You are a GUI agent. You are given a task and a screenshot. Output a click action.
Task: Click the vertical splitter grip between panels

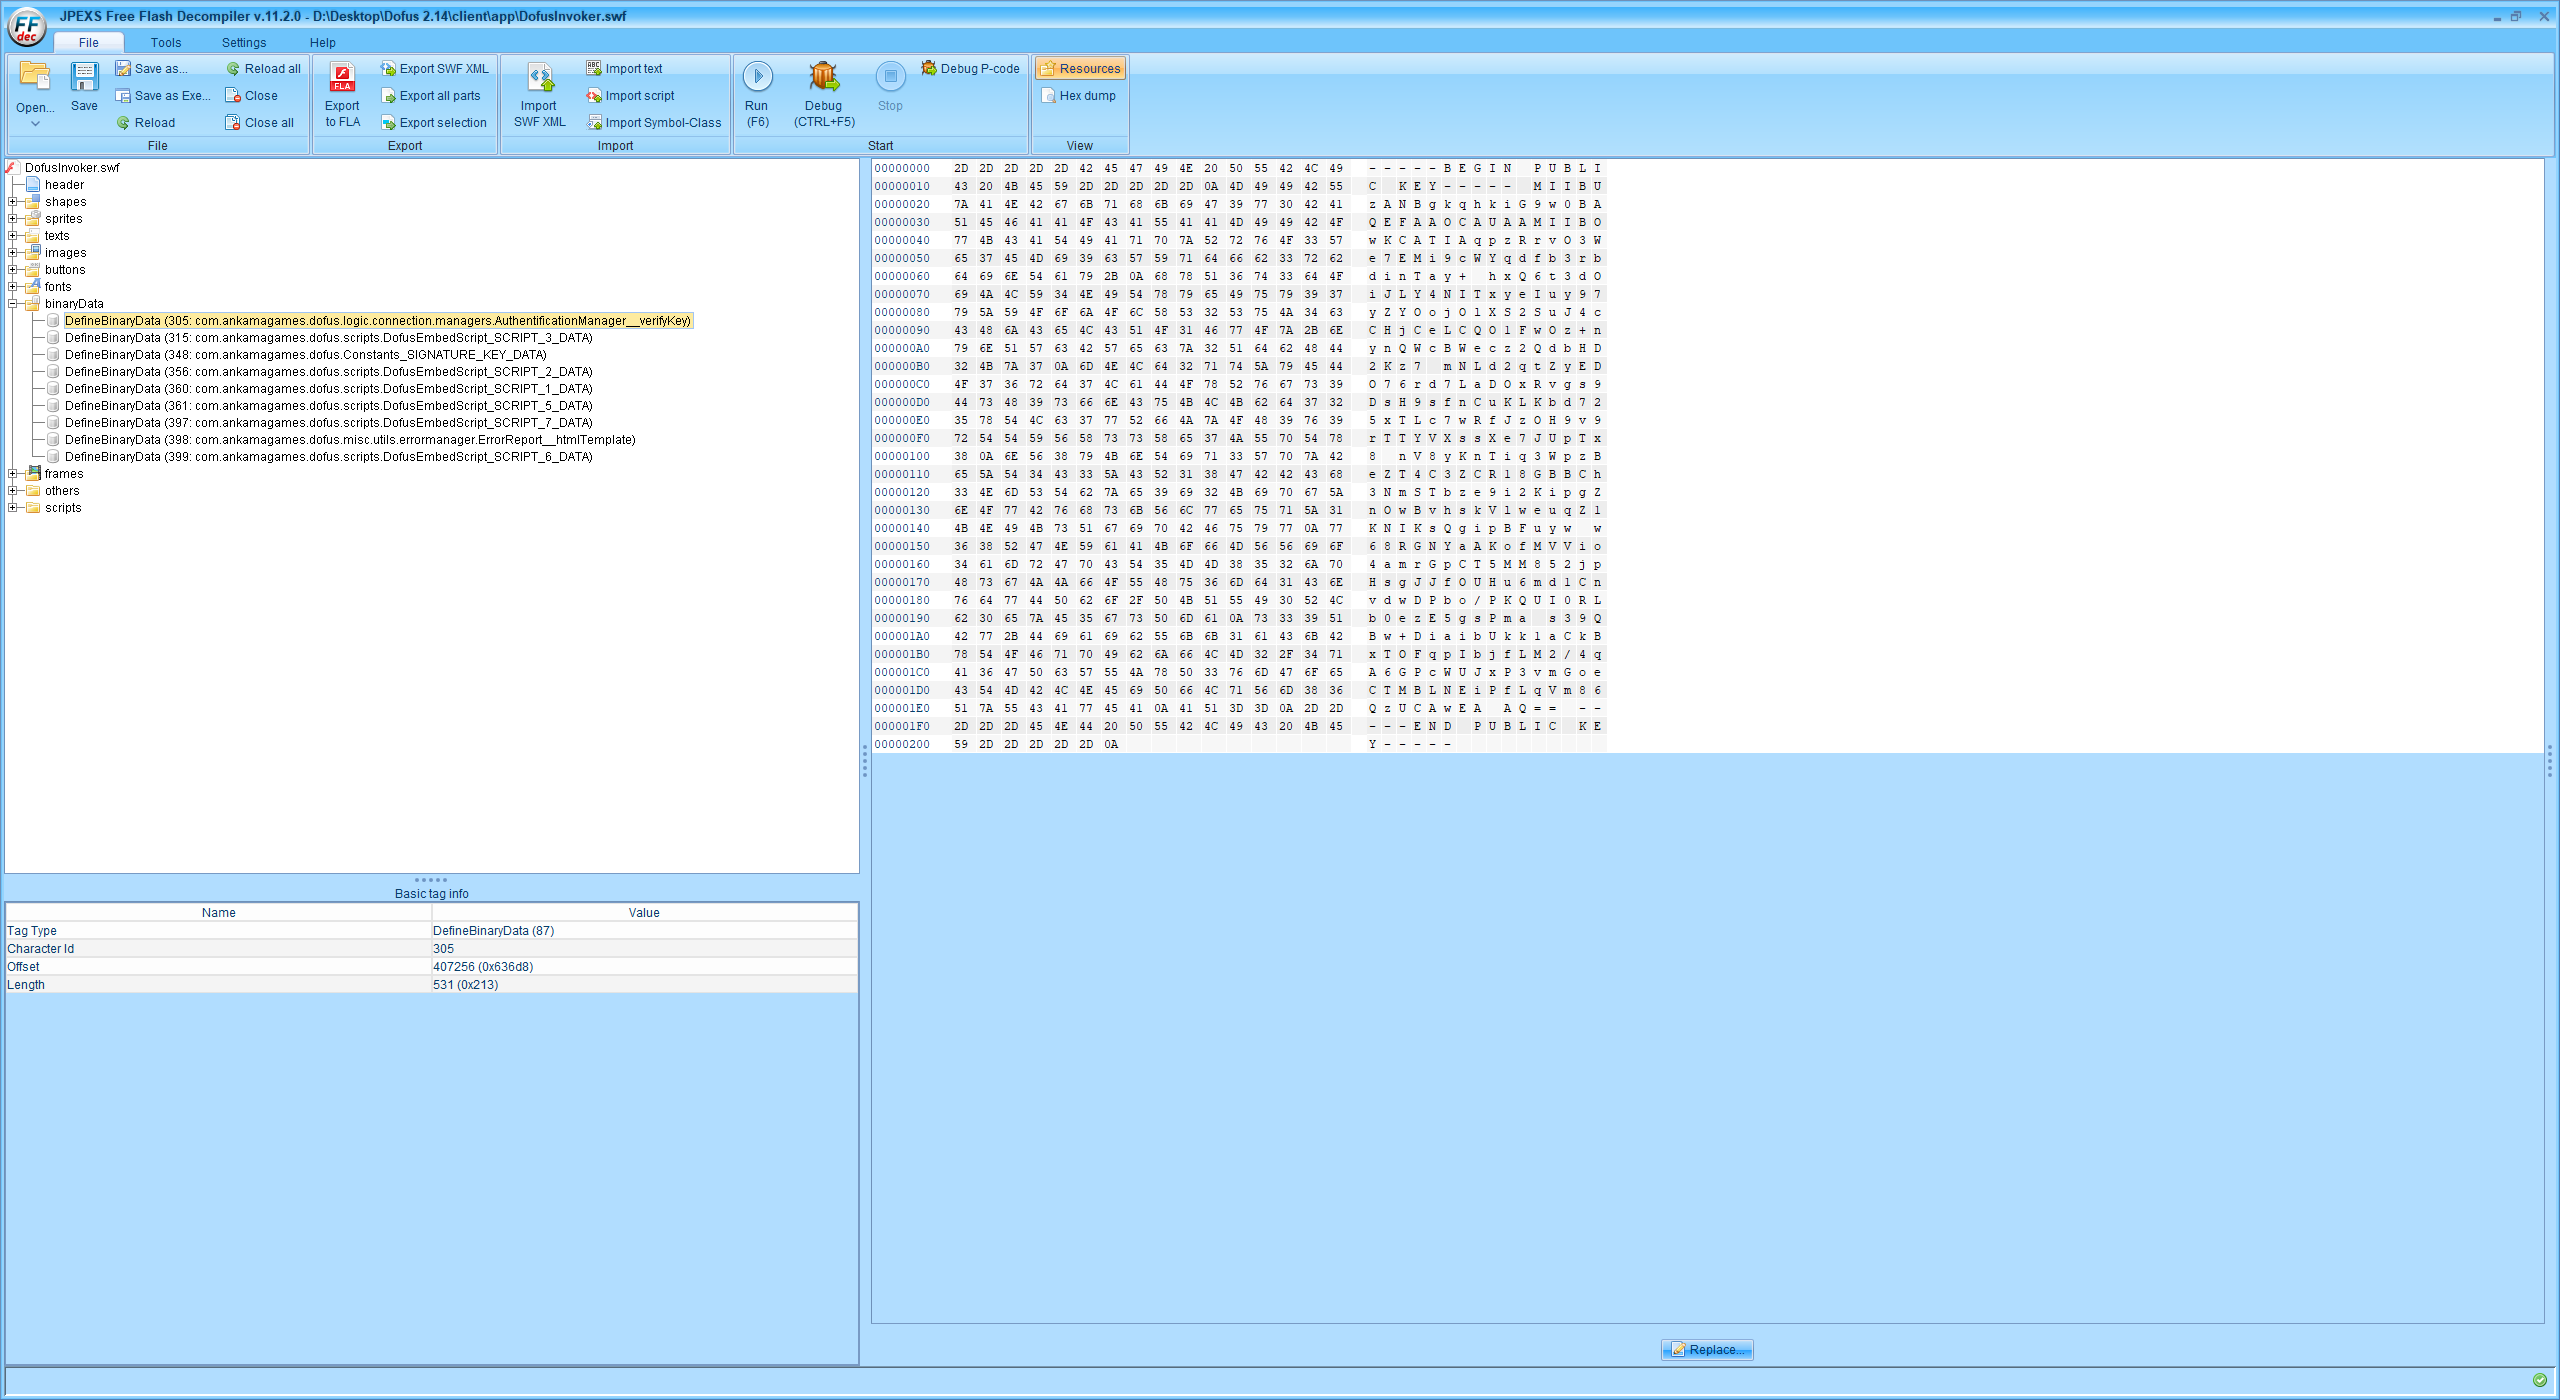(865, 762)
